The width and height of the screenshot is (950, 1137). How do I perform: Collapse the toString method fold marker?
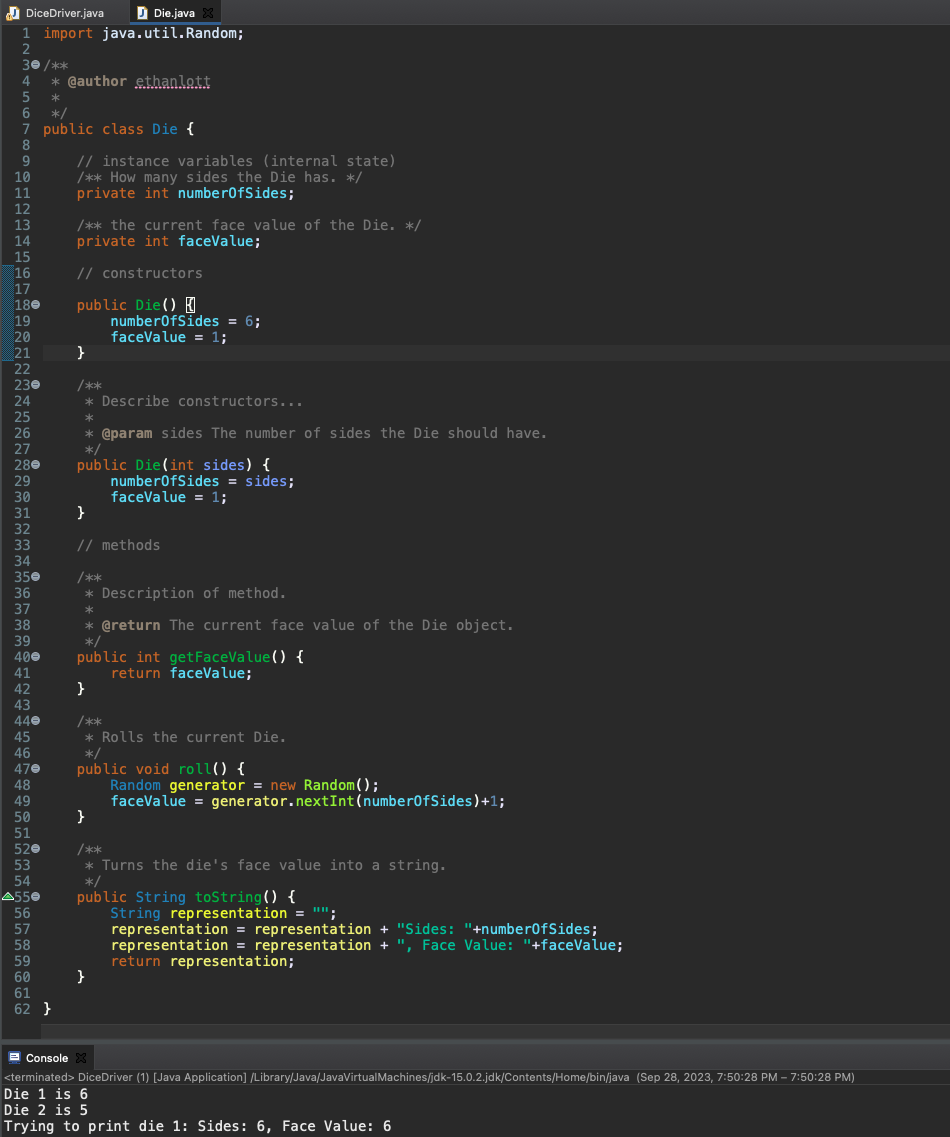click(x=33, y=896)
